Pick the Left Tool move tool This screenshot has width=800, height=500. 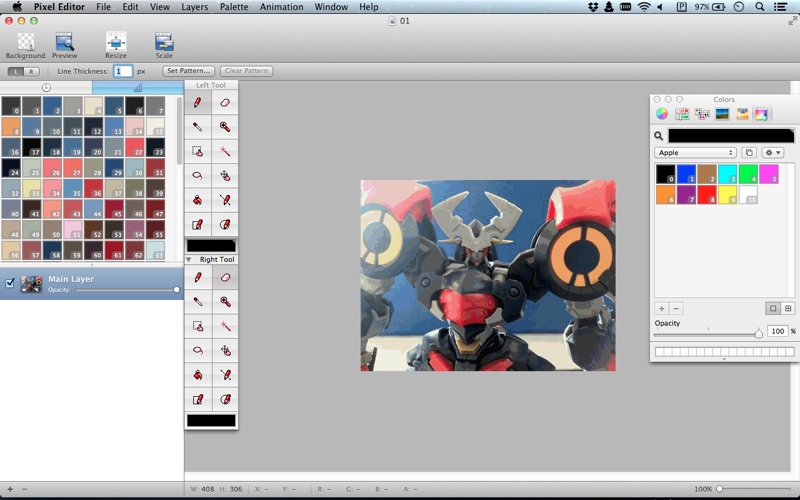click(224, 176)
